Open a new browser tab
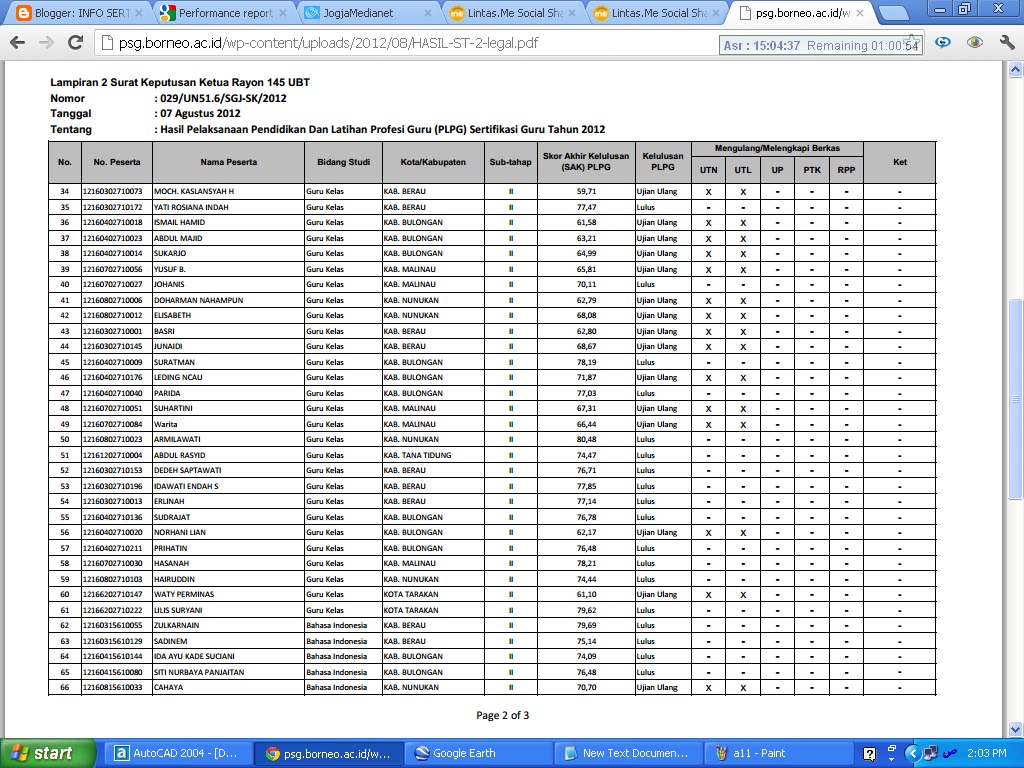The width and height of the screenshot is (1024, 768). click(x=893, y=13)
